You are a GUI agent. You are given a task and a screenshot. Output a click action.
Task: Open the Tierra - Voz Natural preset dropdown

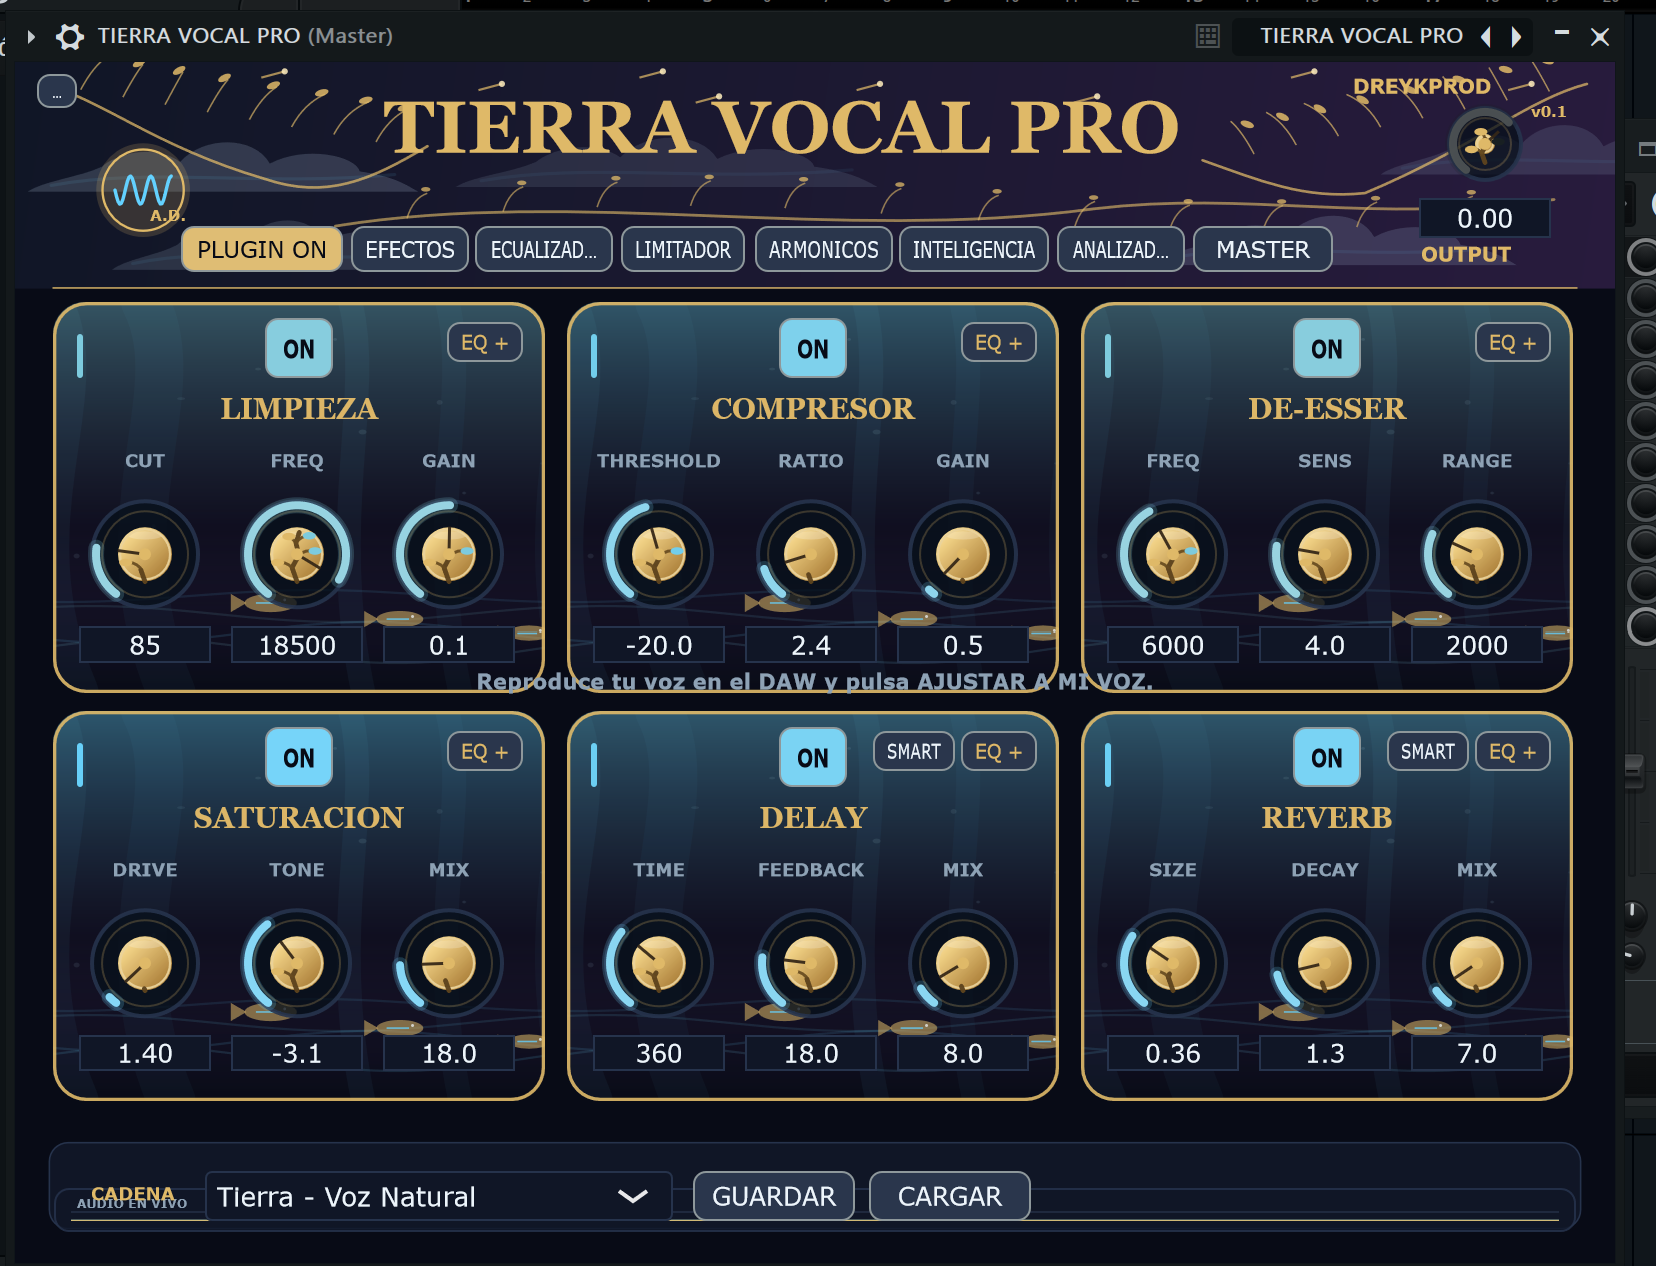click(439, 1196)
